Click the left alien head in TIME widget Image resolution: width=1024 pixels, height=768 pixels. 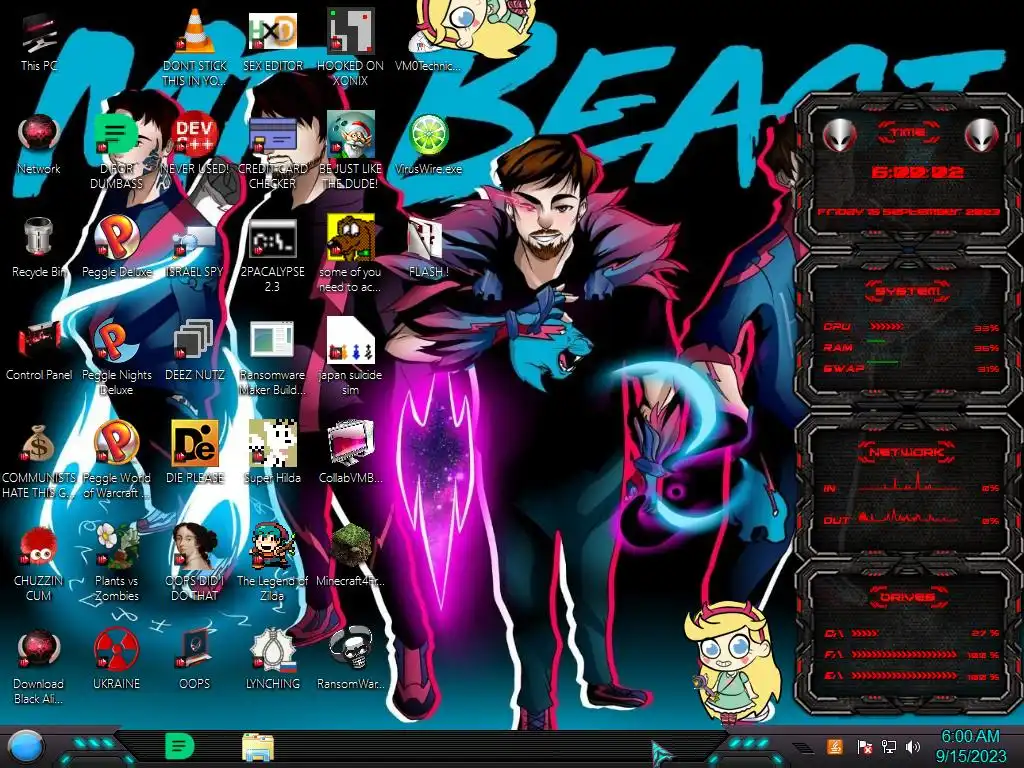pyautogui.click(x=838, y=136)
